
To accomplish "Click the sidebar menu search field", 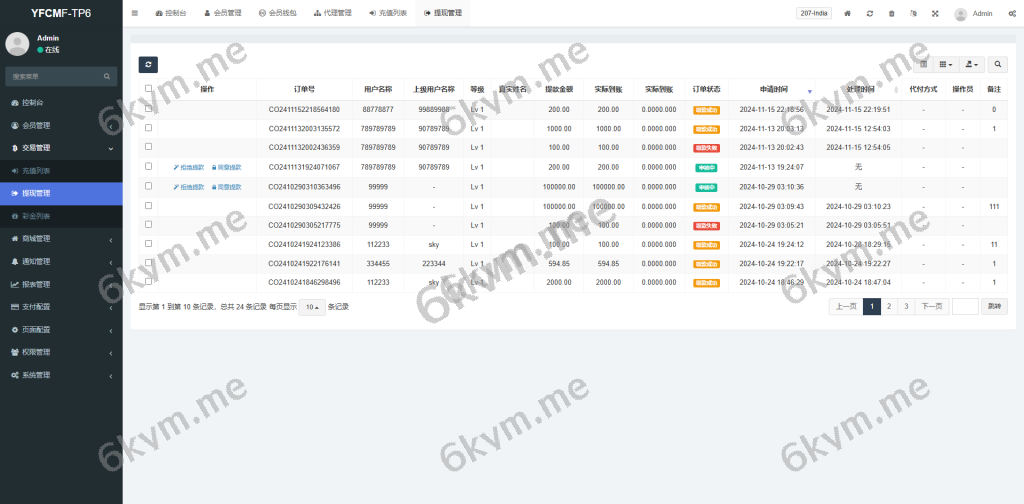I will coord(55,76).
